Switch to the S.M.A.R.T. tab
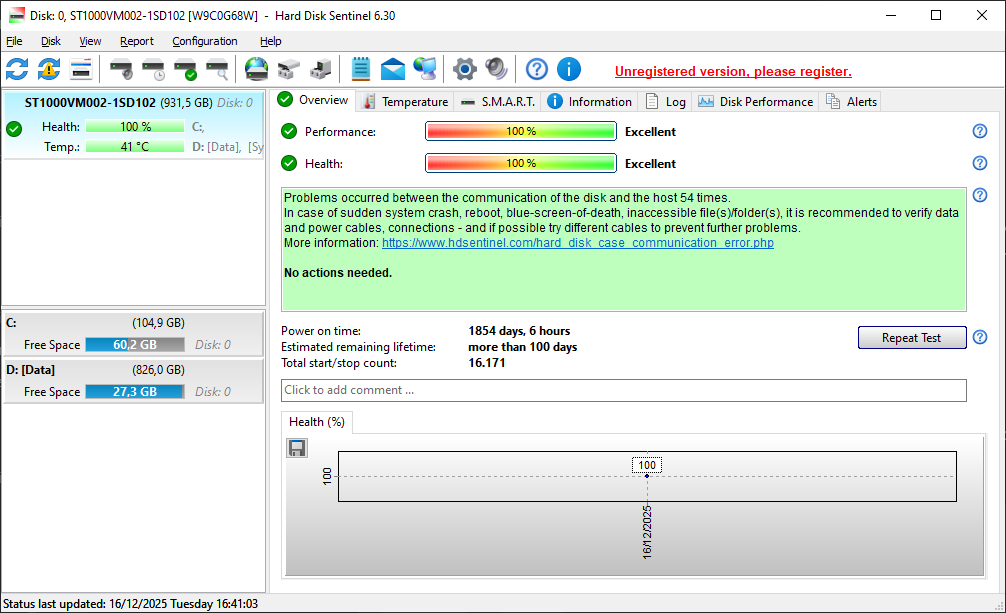 498,101
